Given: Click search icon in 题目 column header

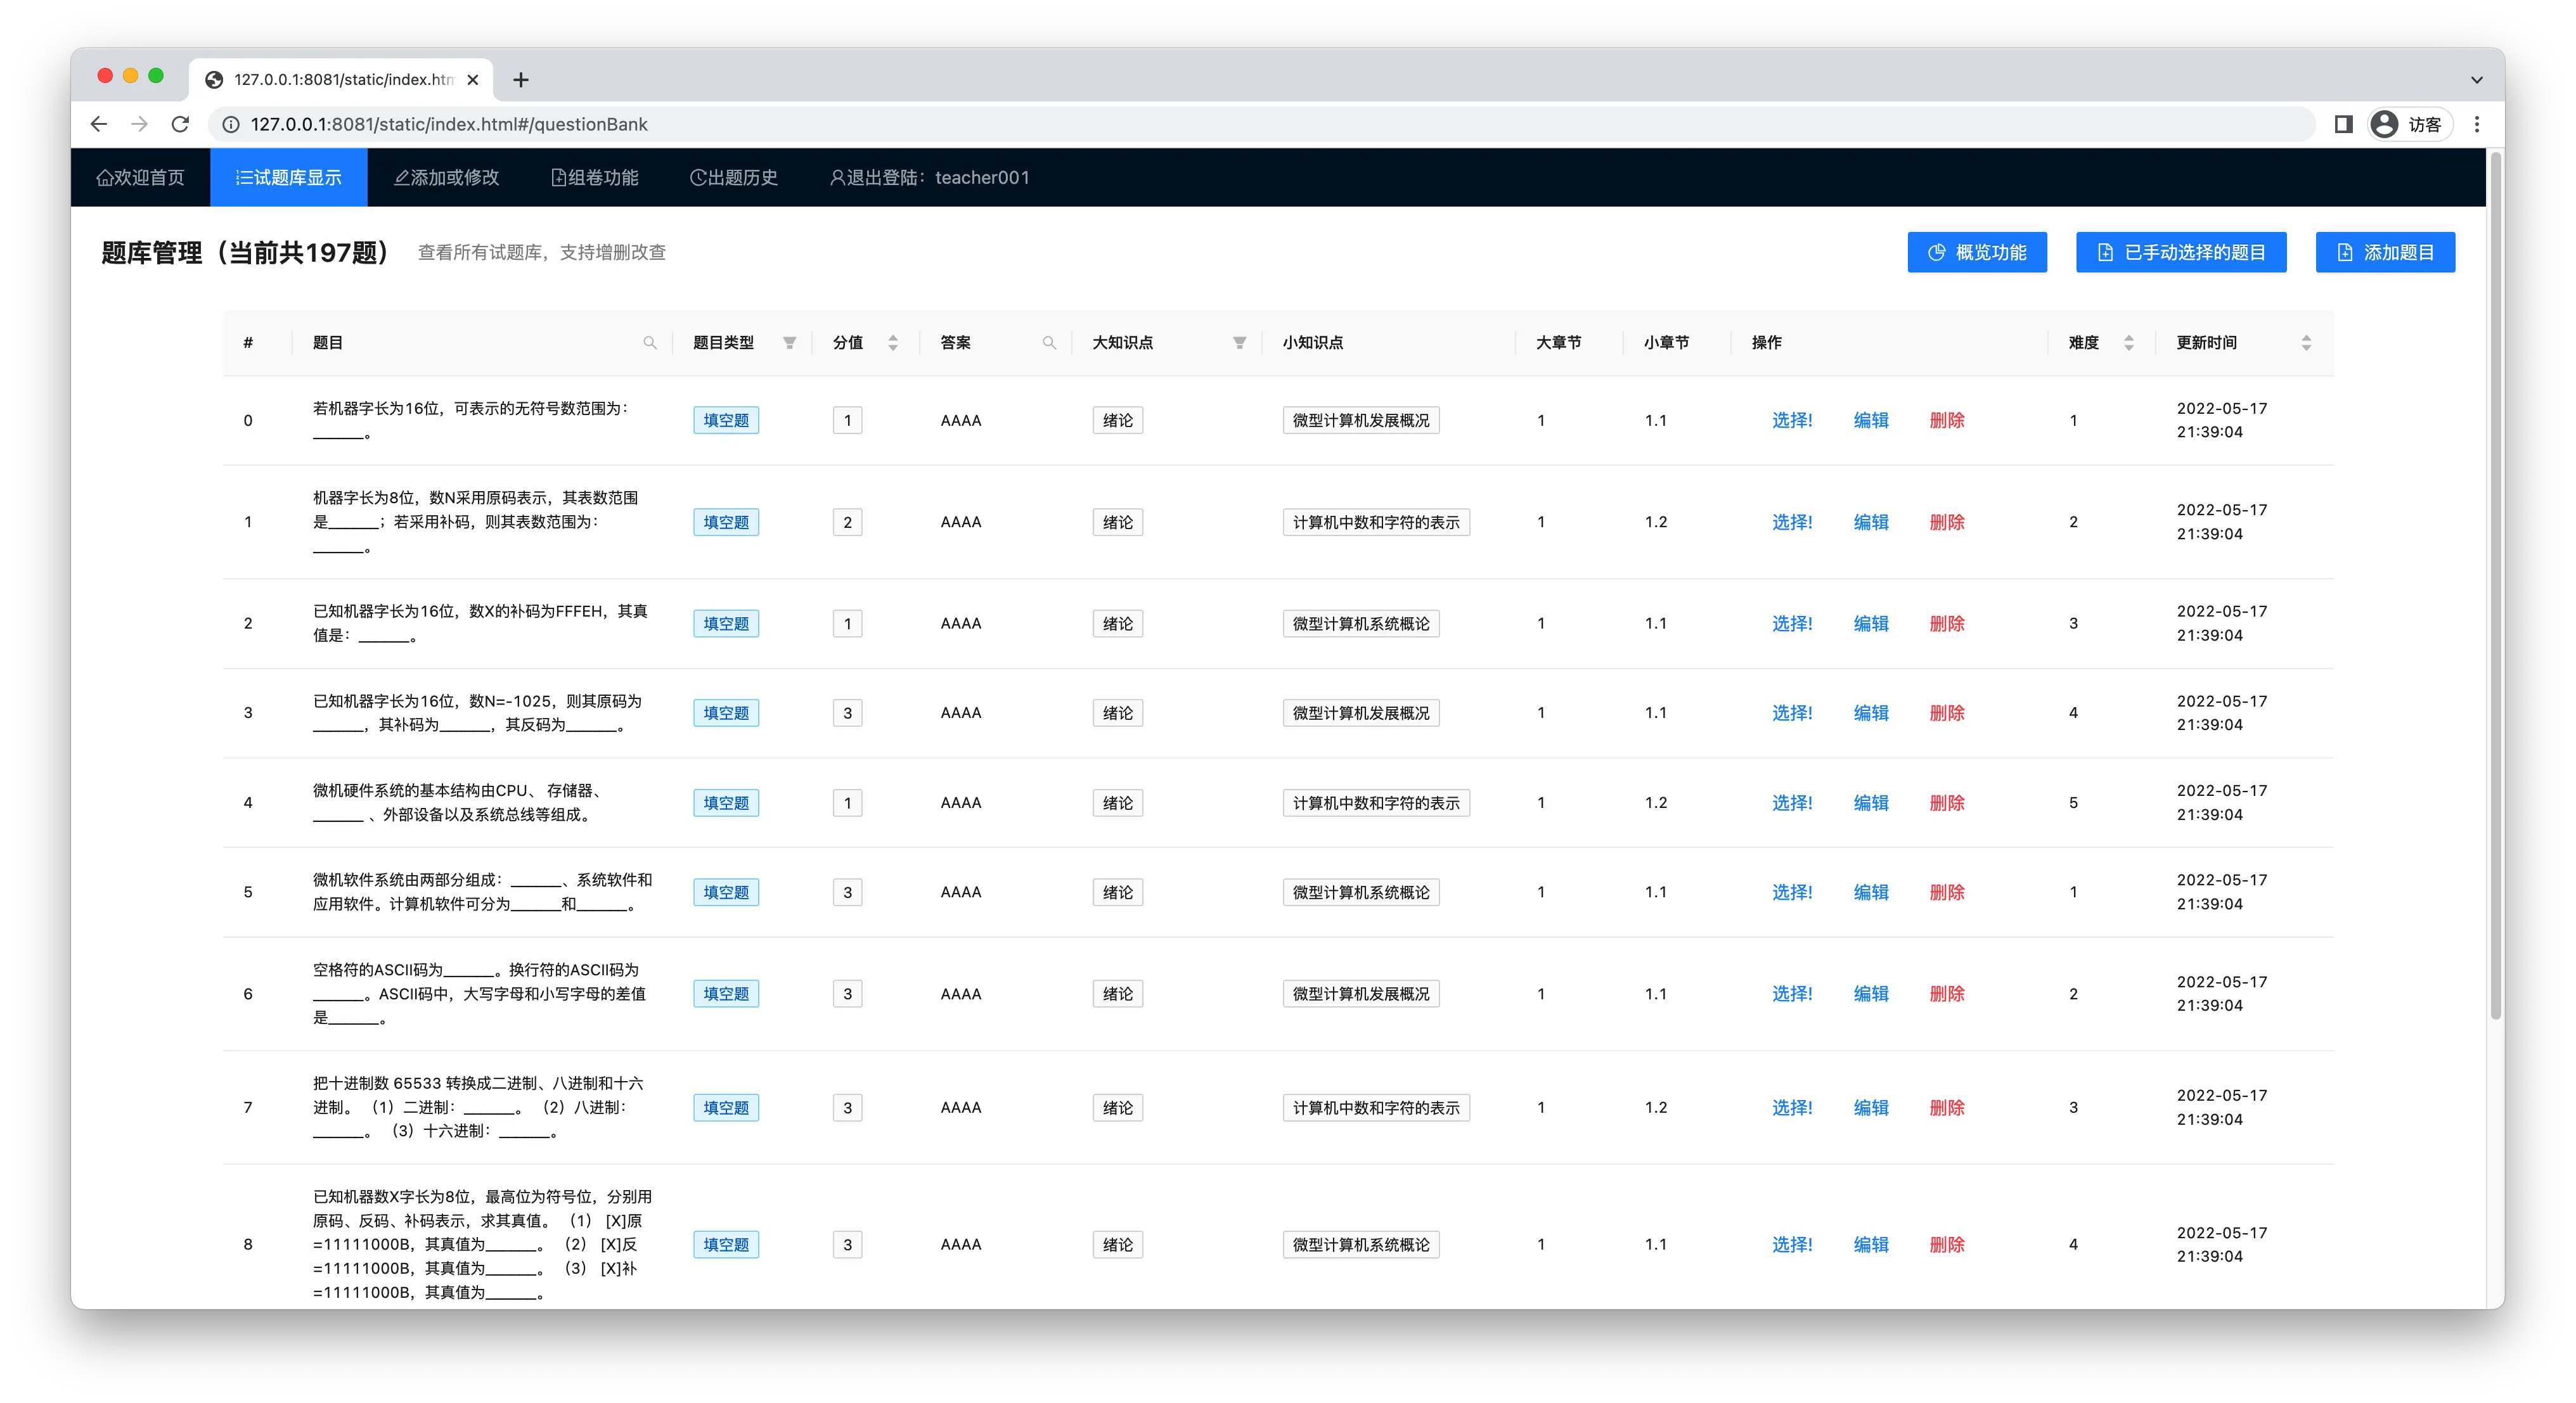Looking at the screenshot, I should (650, 343).
